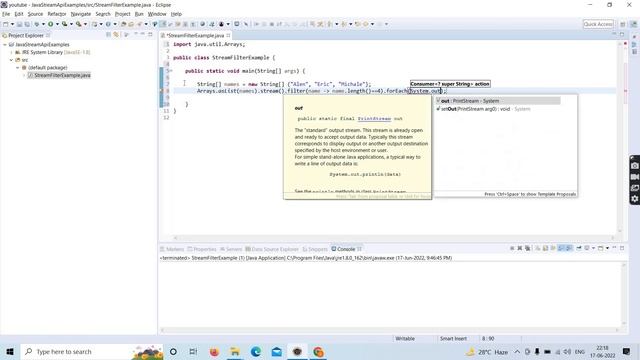The height and width of the screenshot is (360, 640).
Task: Click the editor horizontal scrollbar
Action: [394, 238]
